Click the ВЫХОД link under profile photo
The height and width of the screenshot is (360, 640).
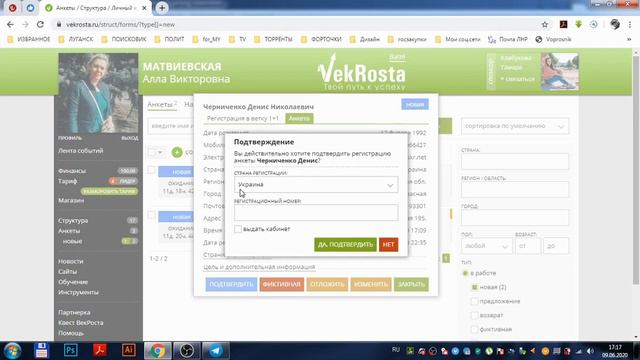(x=130, y=138)
